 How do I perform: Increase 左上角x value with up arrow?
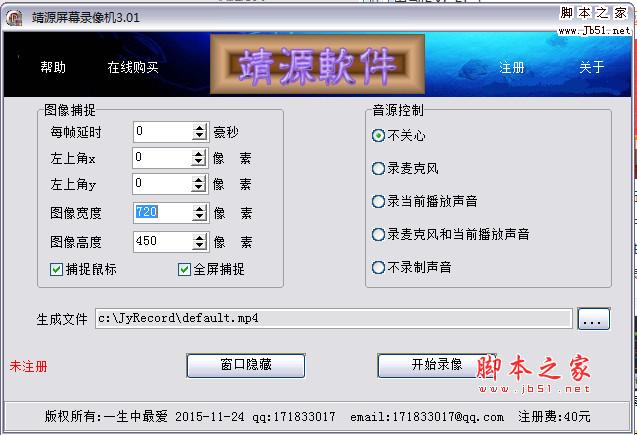198,154
